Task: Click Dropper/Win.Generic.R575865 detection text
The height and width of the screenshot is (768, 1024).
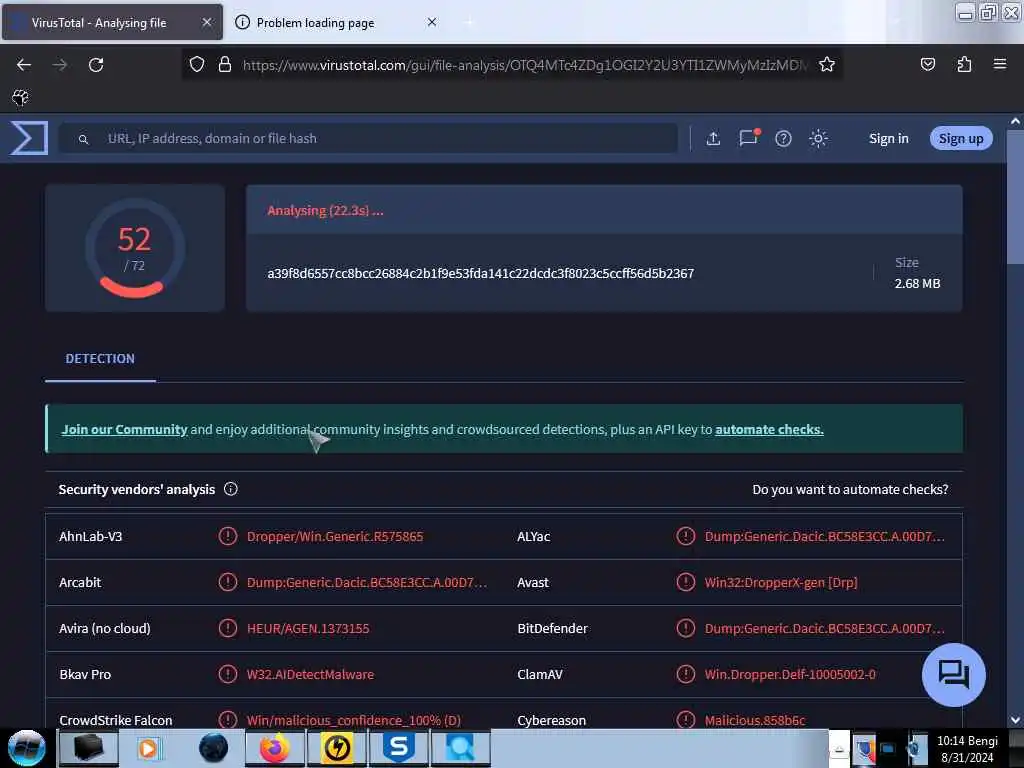Action: point(335,536)
